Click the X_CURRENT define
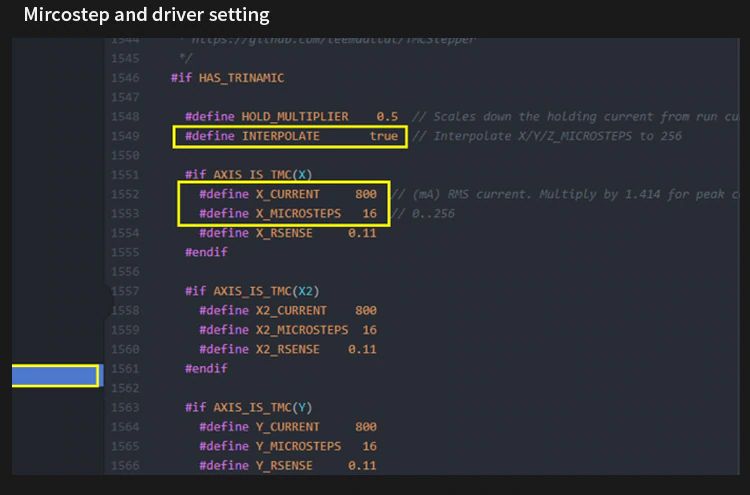The height and width of the screenshot is (495, 750). 288,194
